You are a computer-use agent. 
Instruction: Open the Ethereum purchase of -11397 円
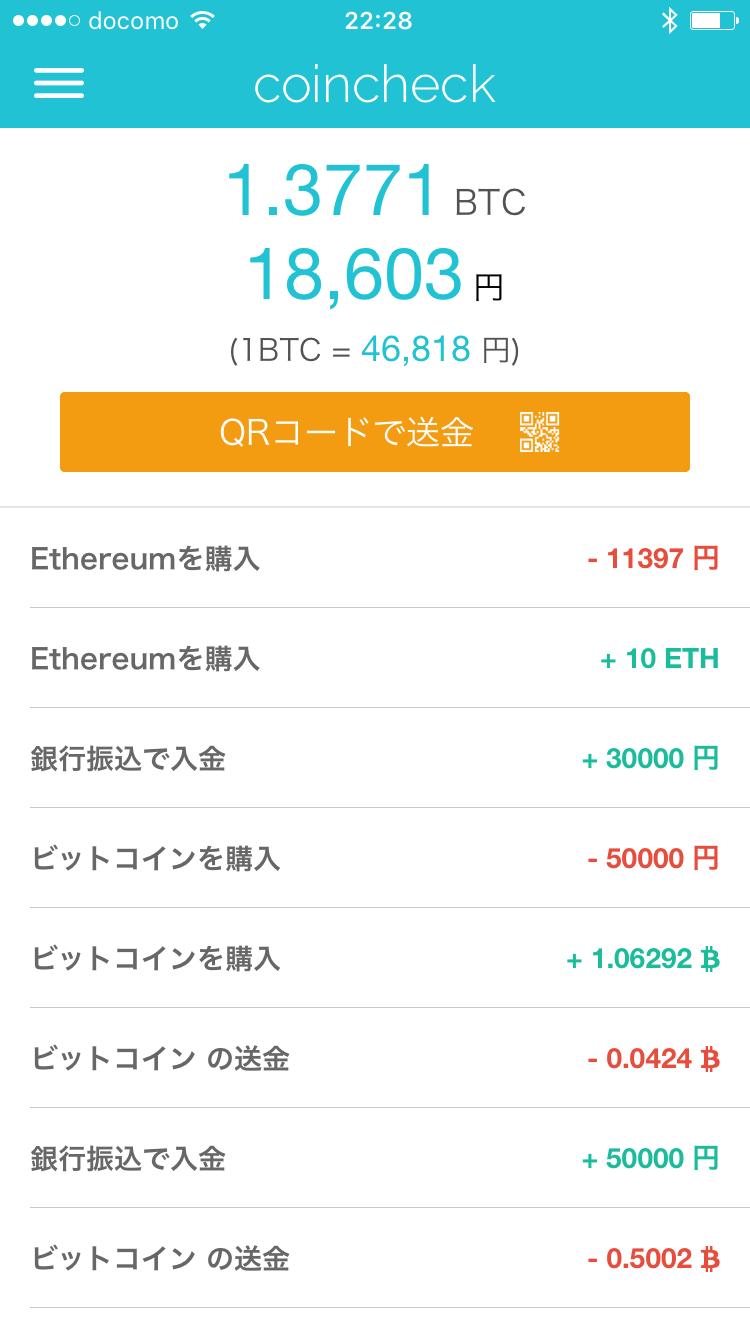tap(375, 558)
